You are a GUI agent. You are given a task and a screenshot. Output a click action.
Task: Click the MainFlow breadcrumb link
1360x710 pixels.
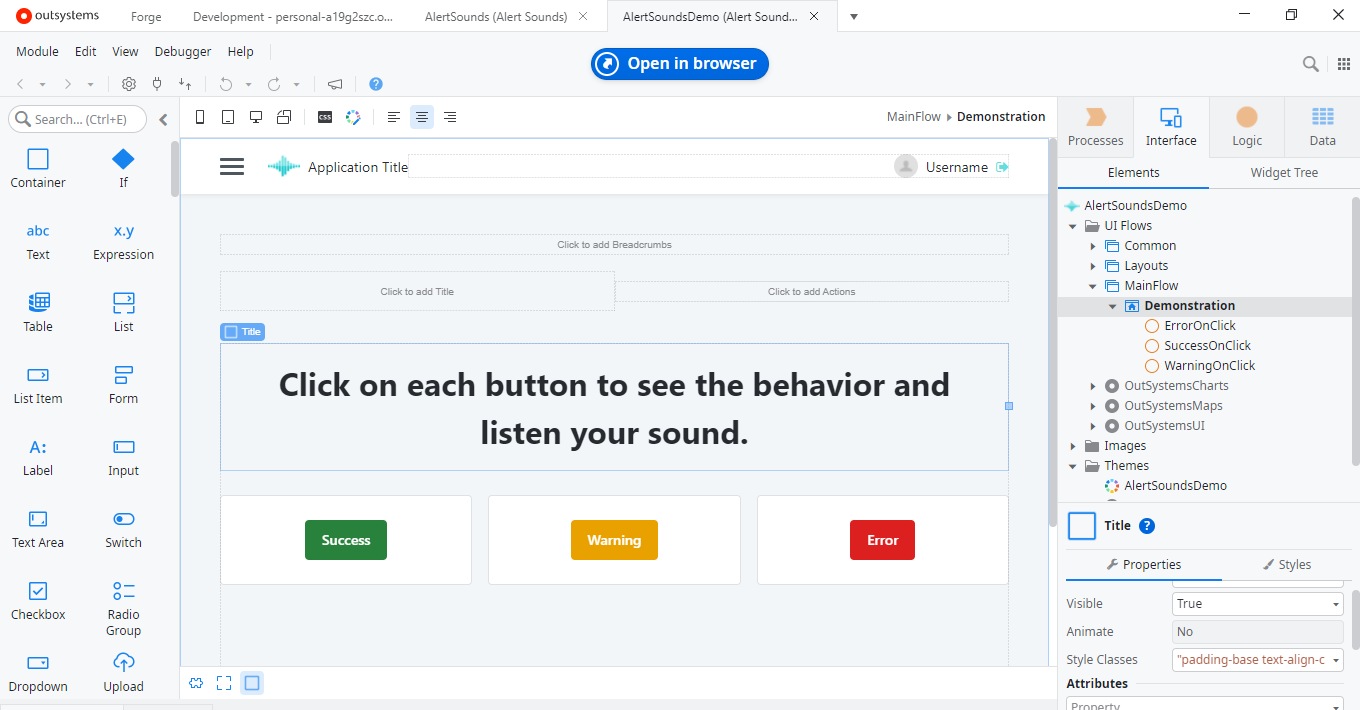click(914, 117)
